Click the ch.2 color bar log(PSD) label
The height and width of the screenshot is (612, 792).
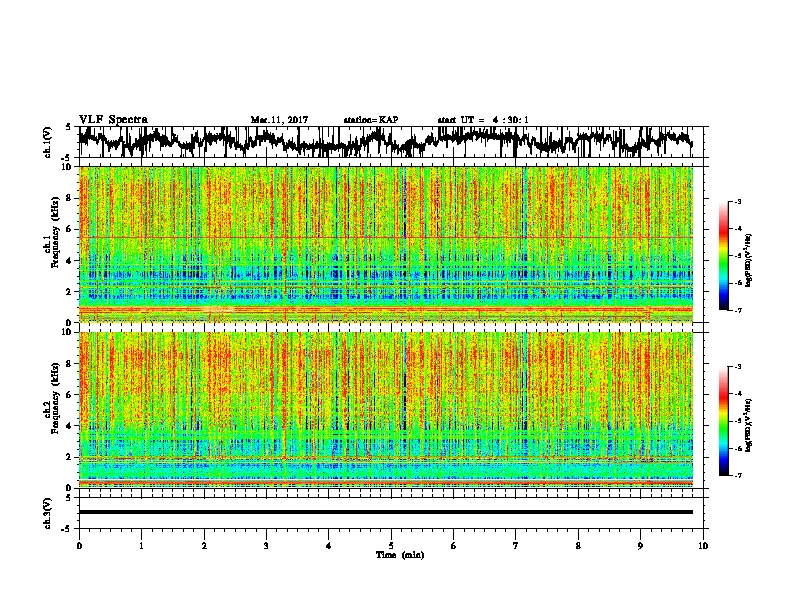748,425
